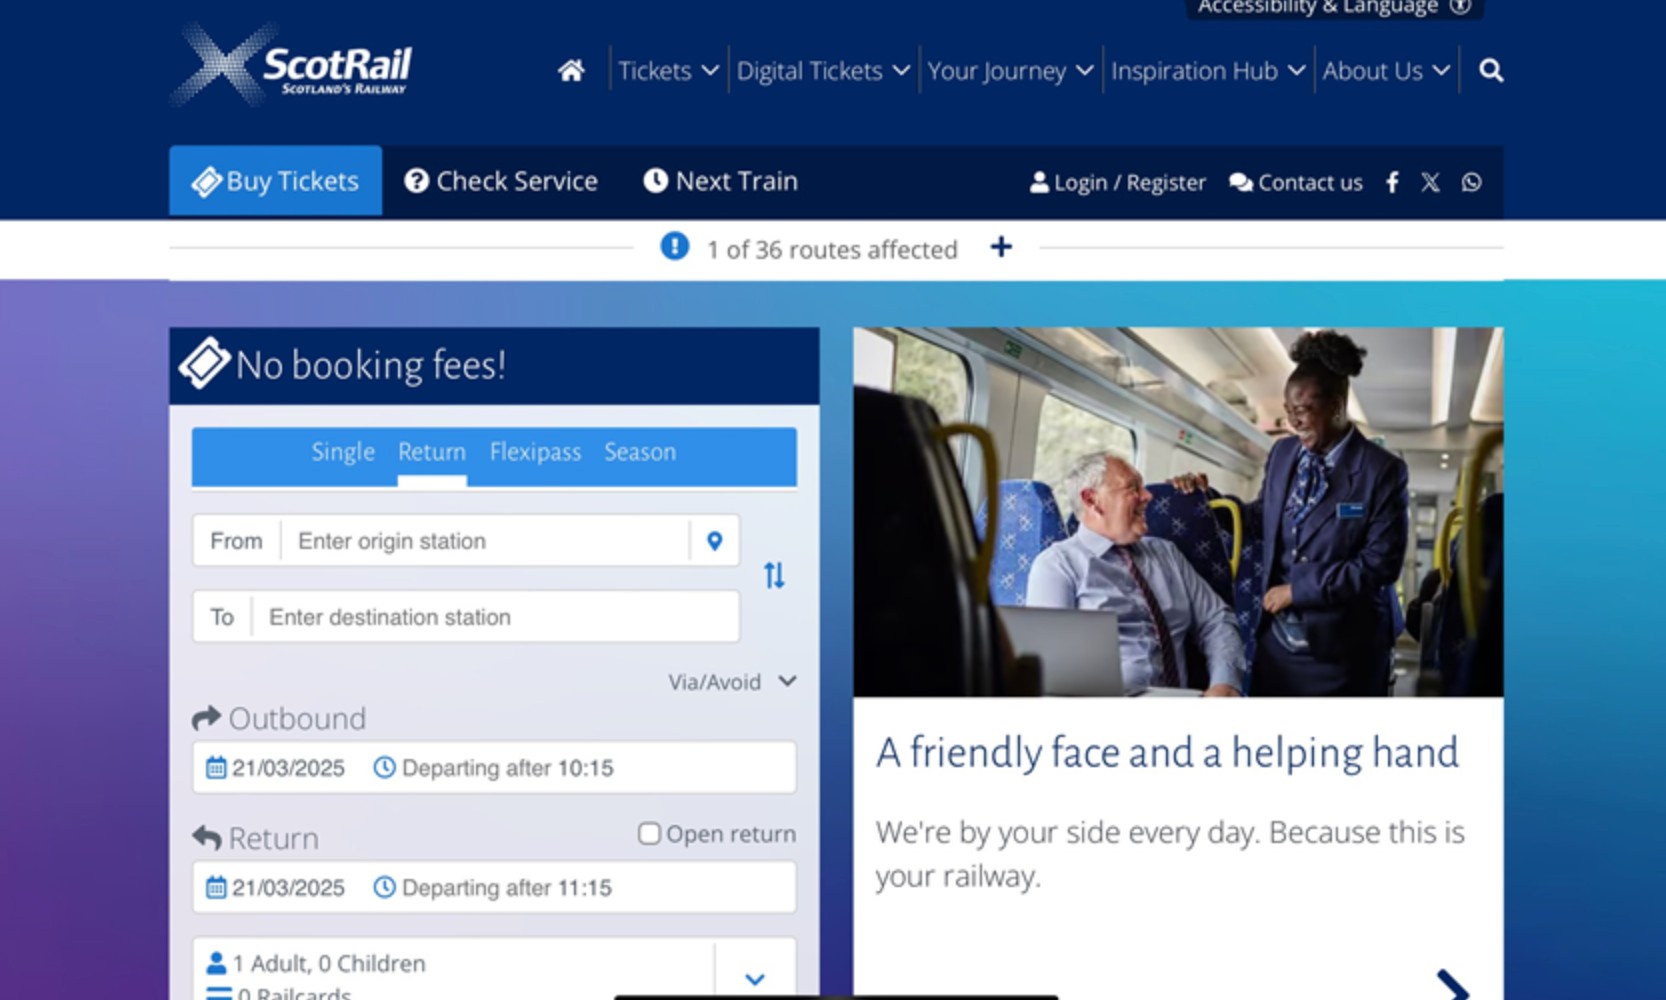The width and height of the screenshot is (1666, 1000).
Task: Switch to the Season ticket tab
Action: click(640, 452)
